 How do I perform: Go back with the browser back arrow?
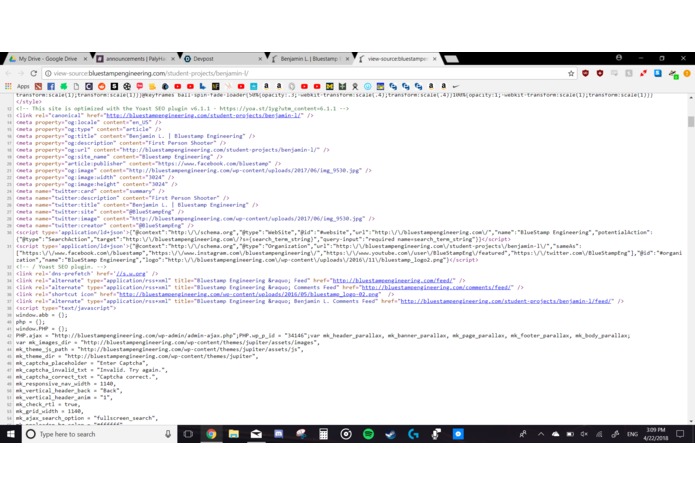click(x=9, y=74)
